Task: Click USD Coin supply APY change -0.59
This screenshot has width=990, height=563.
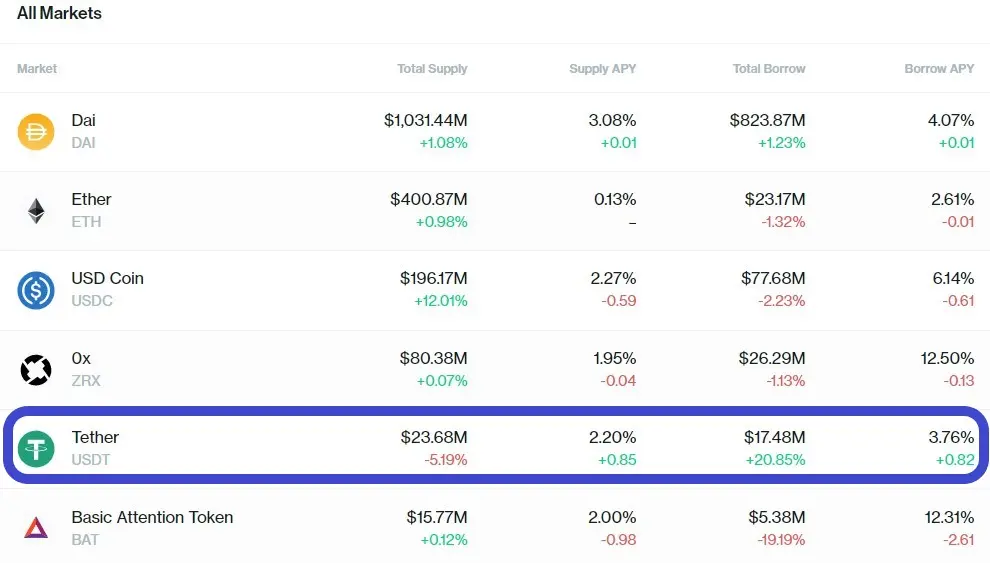Action: tap(619, 301)
